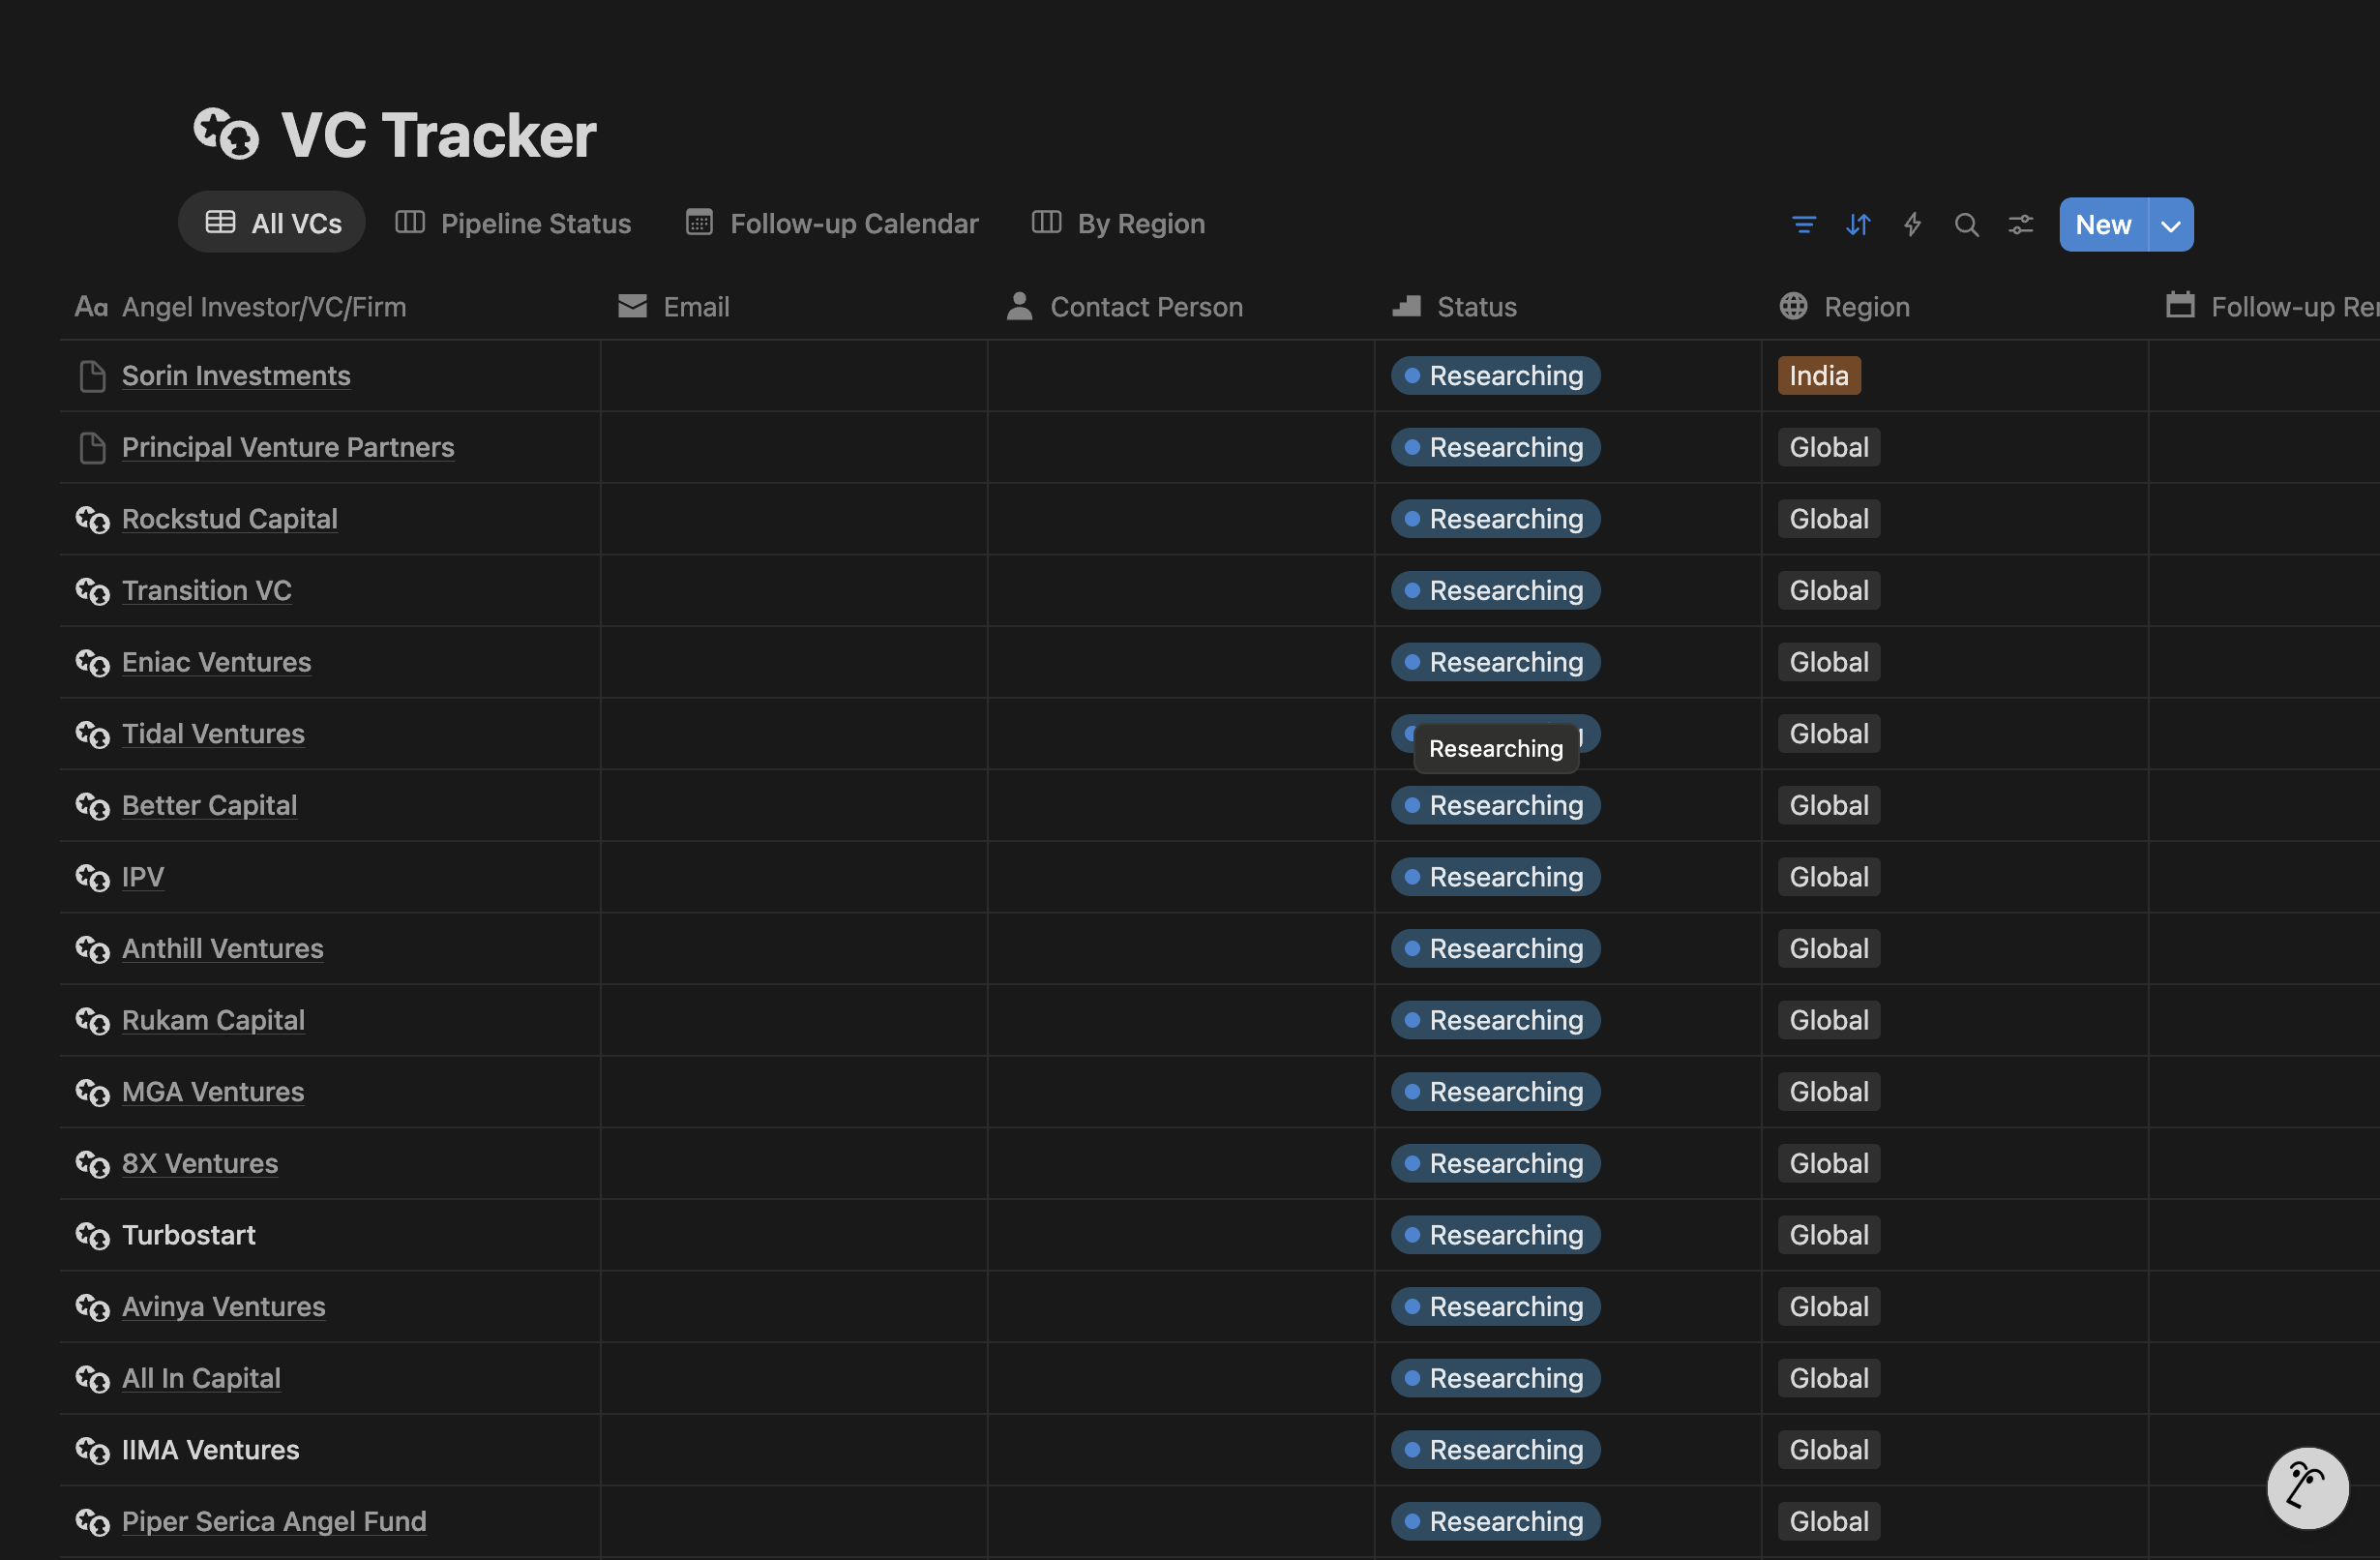Open the Follow-up Calendar tab
2380x1560 pixels.
(x=832, y=223)
